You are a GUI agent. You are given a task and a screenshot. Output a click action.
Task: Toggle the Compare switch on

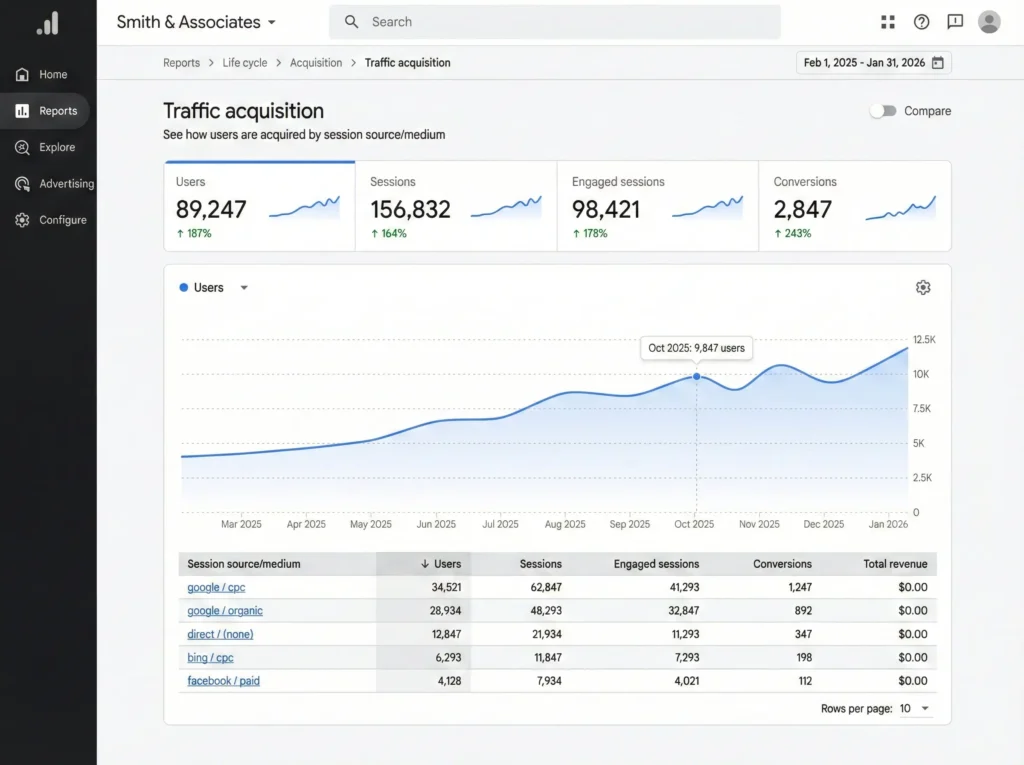pyautogui.click(x=882, y=111)
